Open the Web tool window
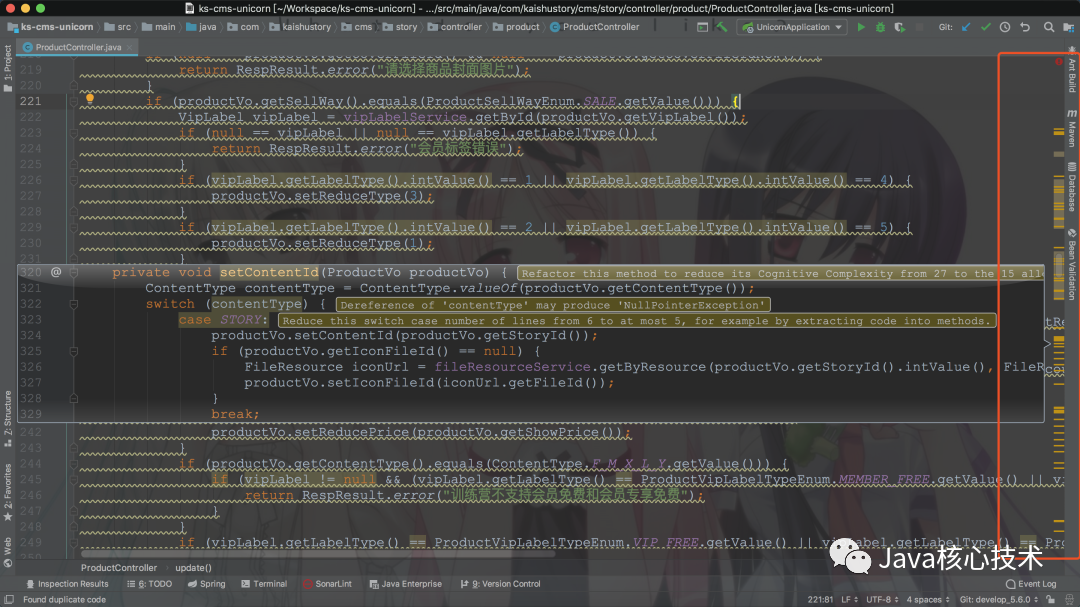Viewport: 1080px width, 607px height. click(8, 552)
